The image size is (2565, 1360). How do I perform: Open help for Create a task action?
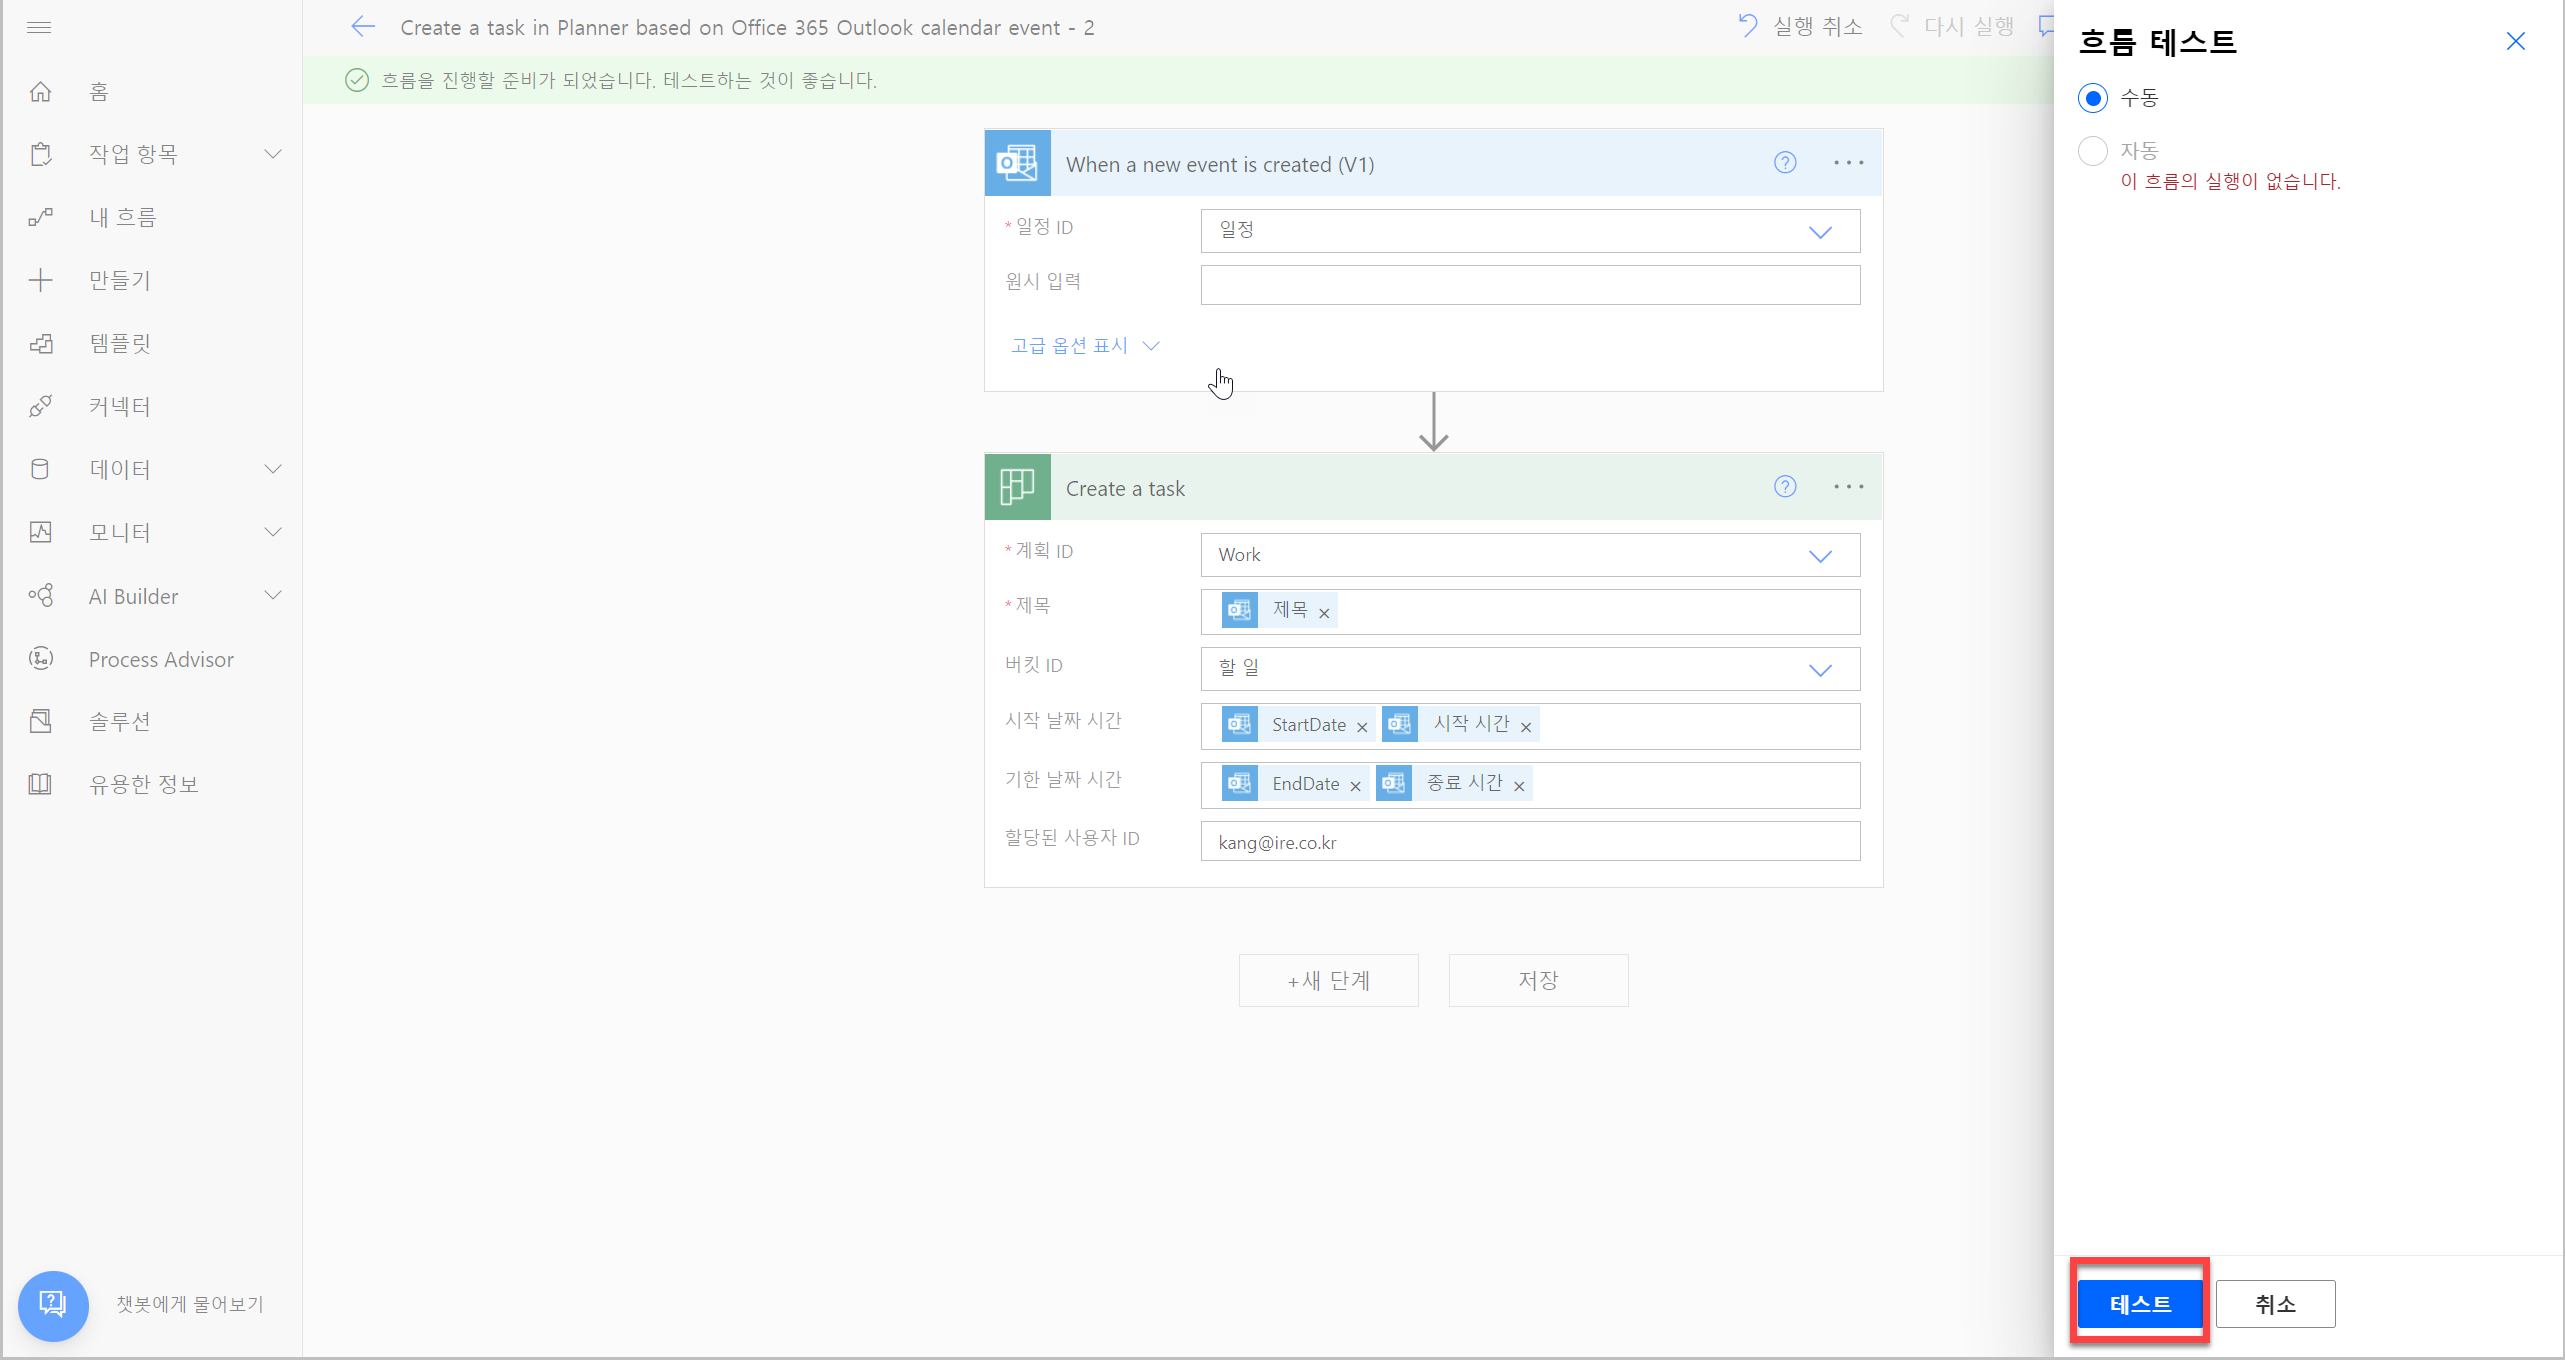click(1785, 486)
